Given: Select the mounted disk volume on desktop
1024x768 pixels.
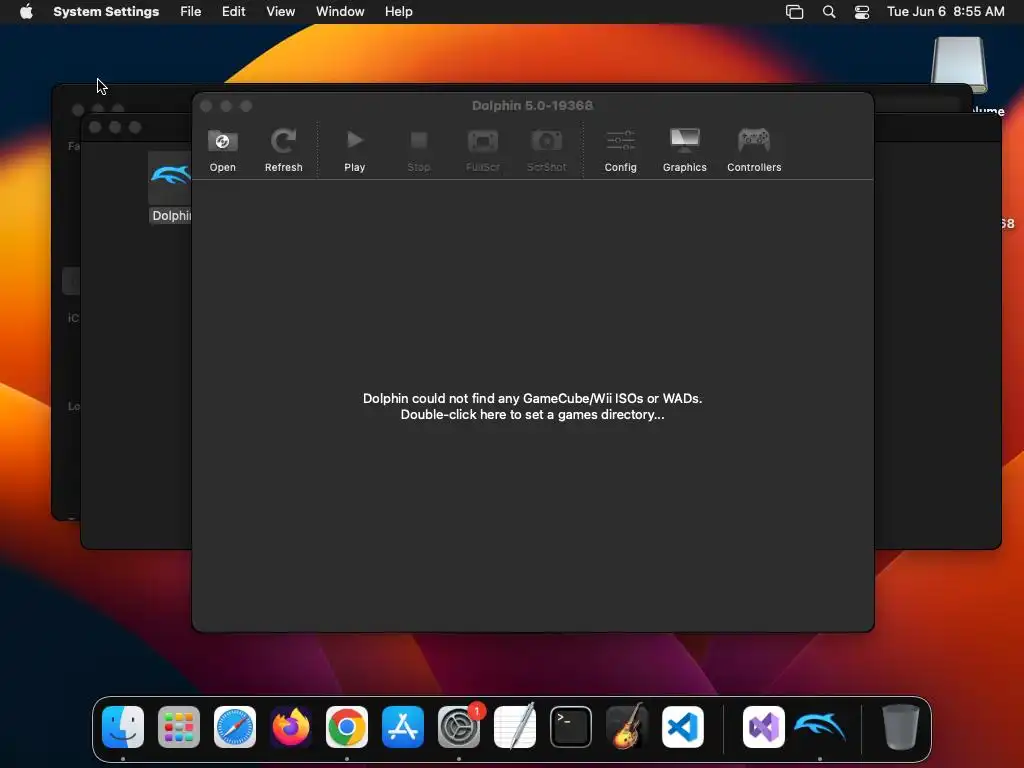Looking at the screenshot, I should [959, 65].
